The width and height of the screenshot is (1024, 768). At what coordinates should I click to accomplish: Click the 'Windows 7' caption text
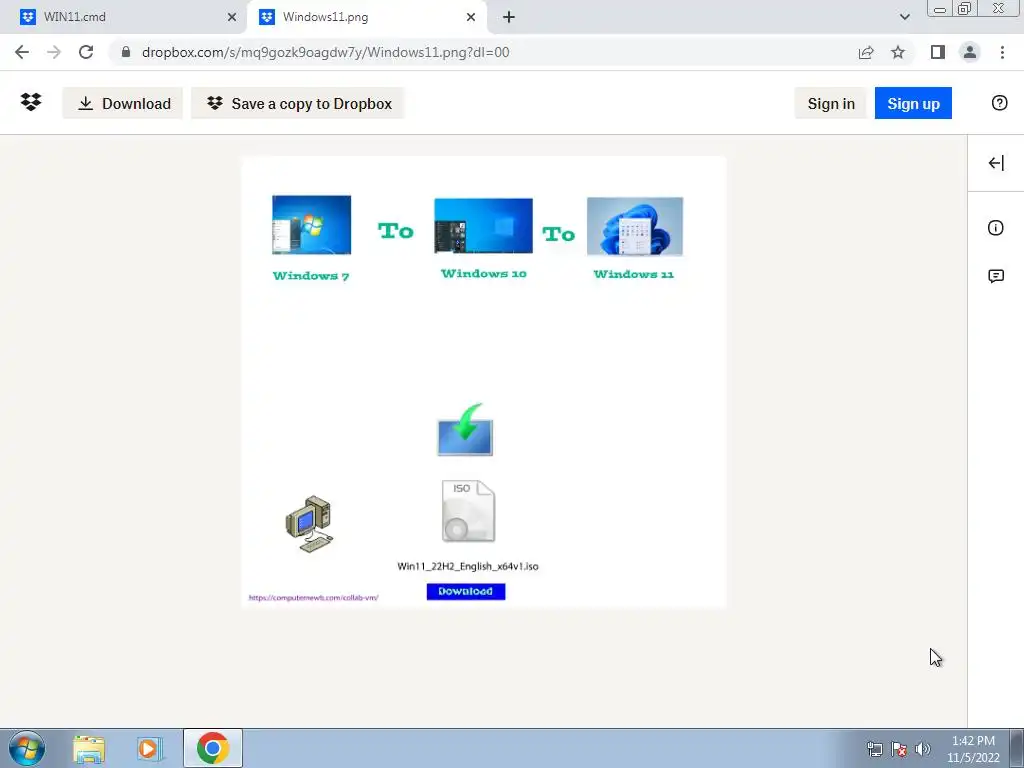click(x=311, y=276)
